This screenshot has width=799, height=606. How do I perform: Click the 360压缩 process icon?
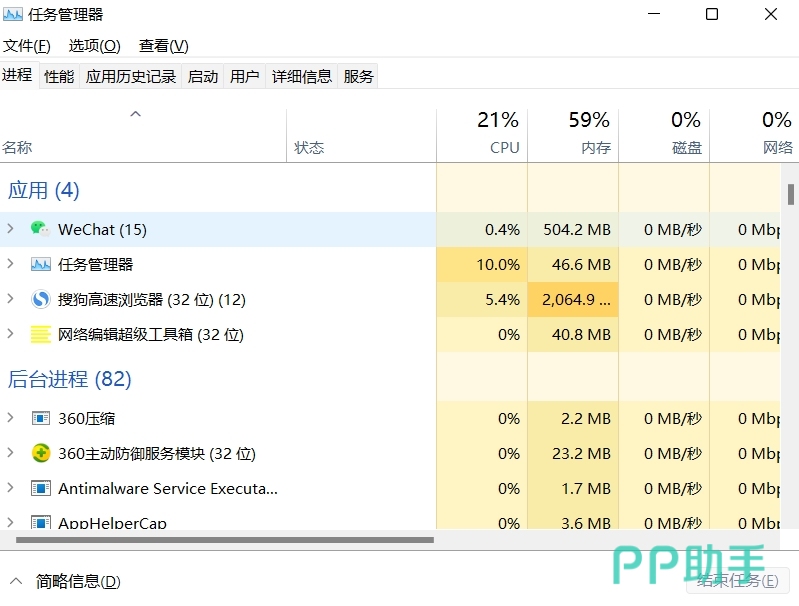pyautogui.click(x=40, y=418)
